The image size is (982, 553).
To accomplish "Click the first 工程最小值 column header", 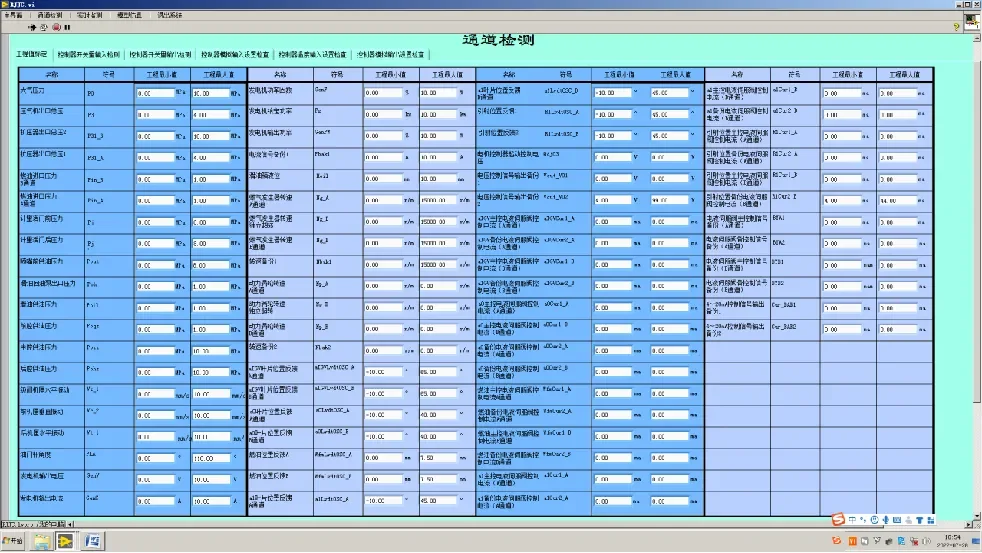I will pyautogui.click(x=162, y=74).
